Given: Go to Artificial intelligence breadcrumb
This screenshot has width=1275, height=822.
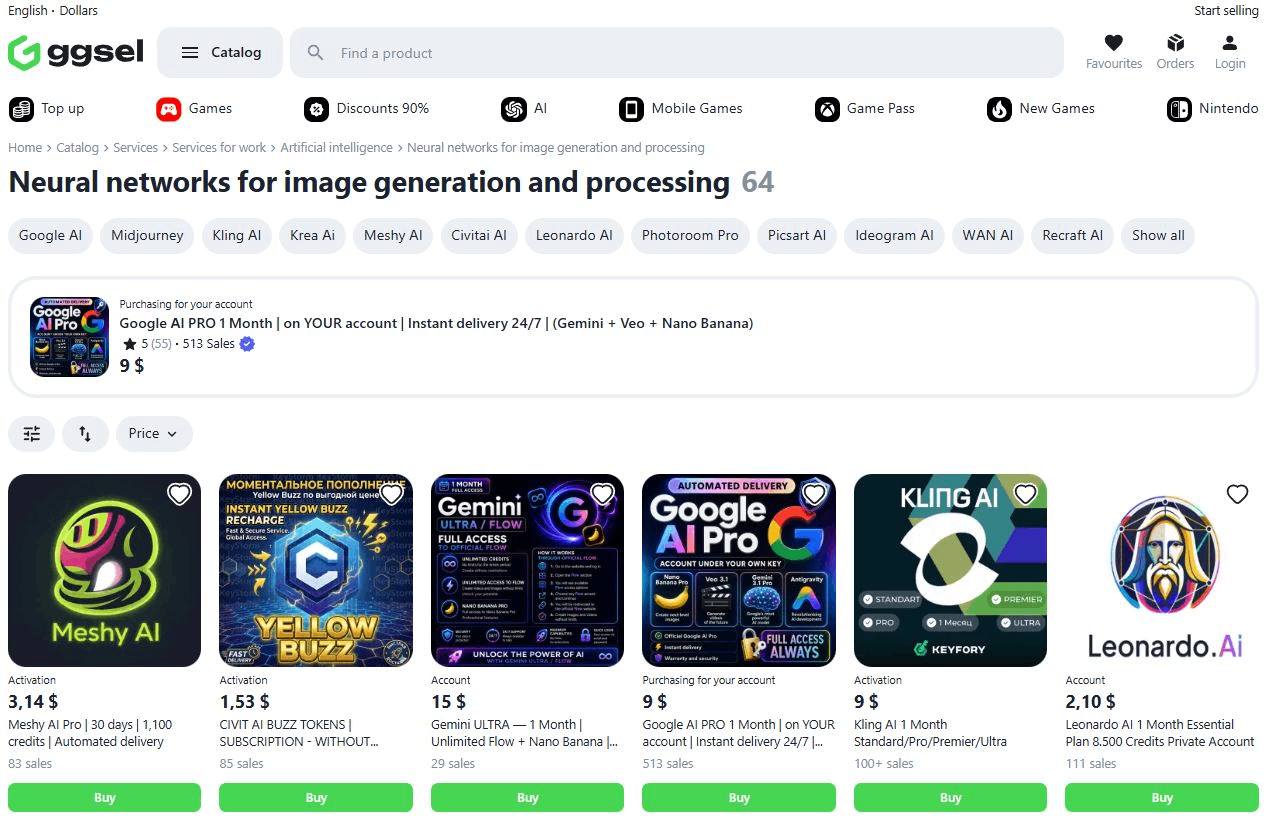Looking at the screenshot, I should pyautogui.click(x=336, y=148).
